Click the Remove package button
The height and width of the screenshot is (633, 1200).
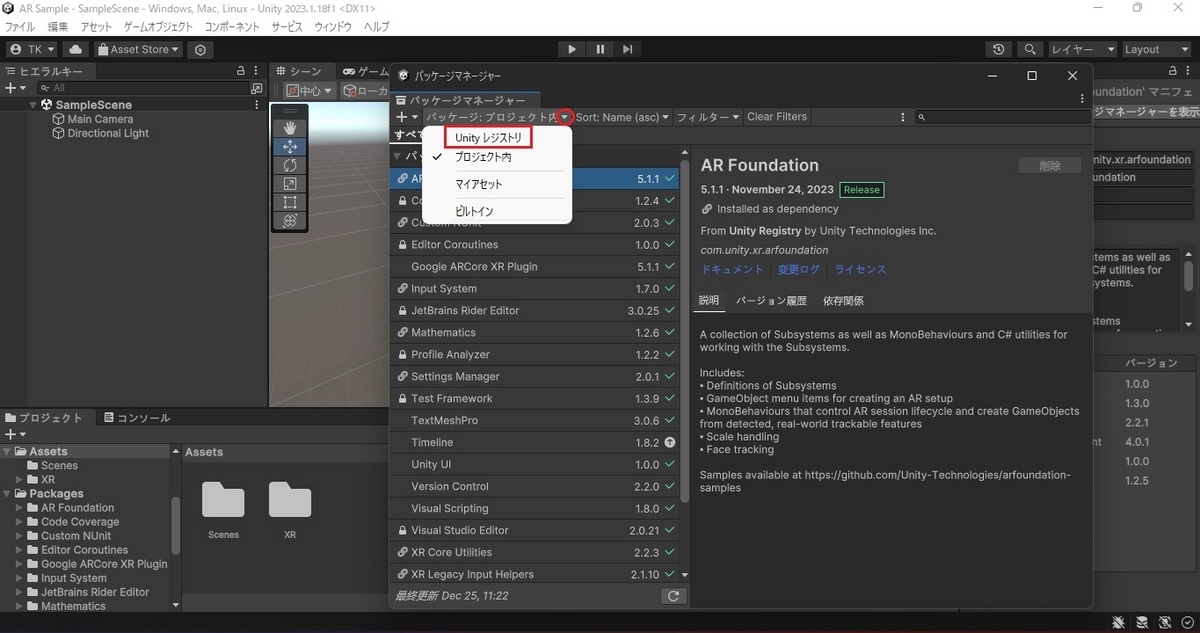1050,166
